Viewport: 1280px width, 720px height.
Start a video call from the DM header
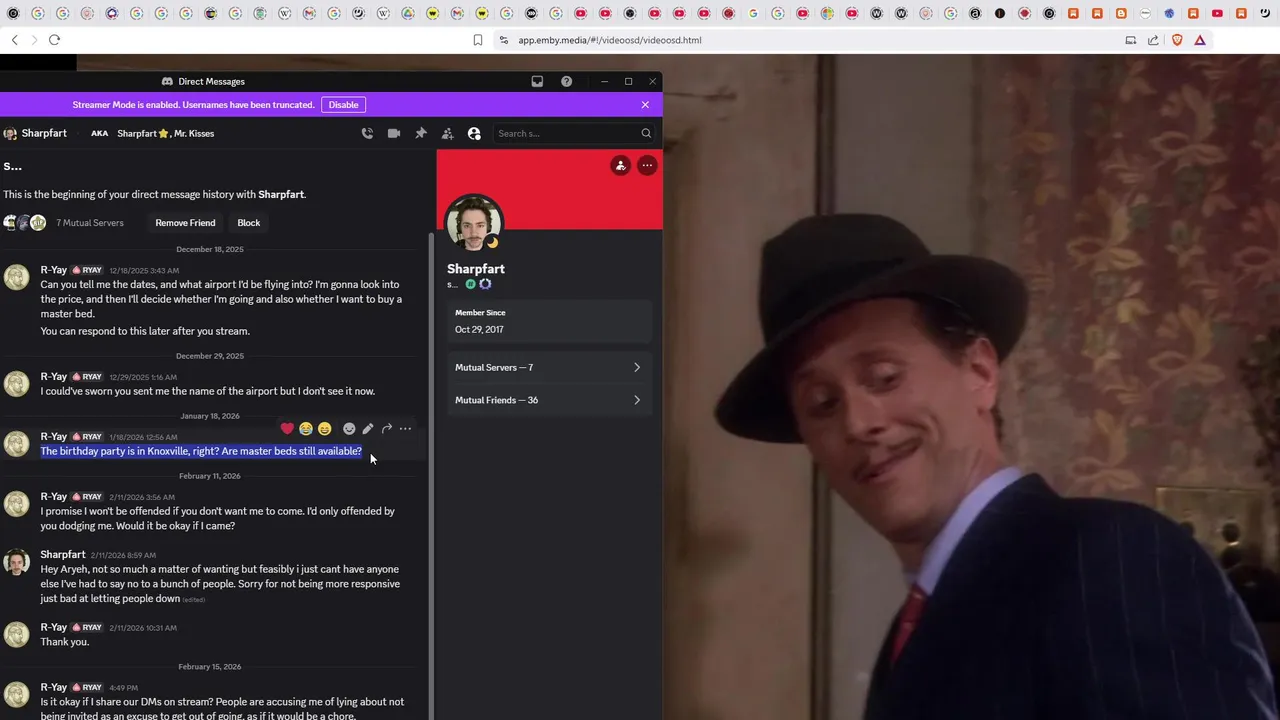coord(394,133)
